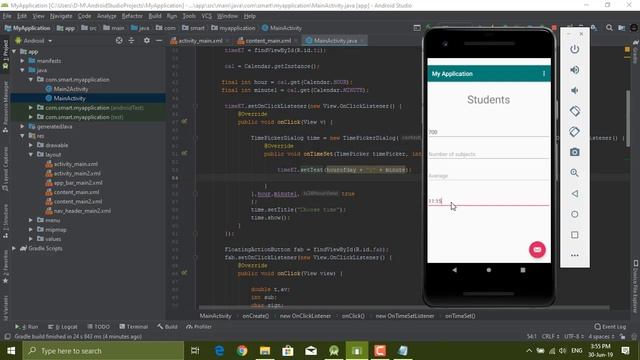
Task: Select nav_header_main2.xml file
Action: [82, 211]
